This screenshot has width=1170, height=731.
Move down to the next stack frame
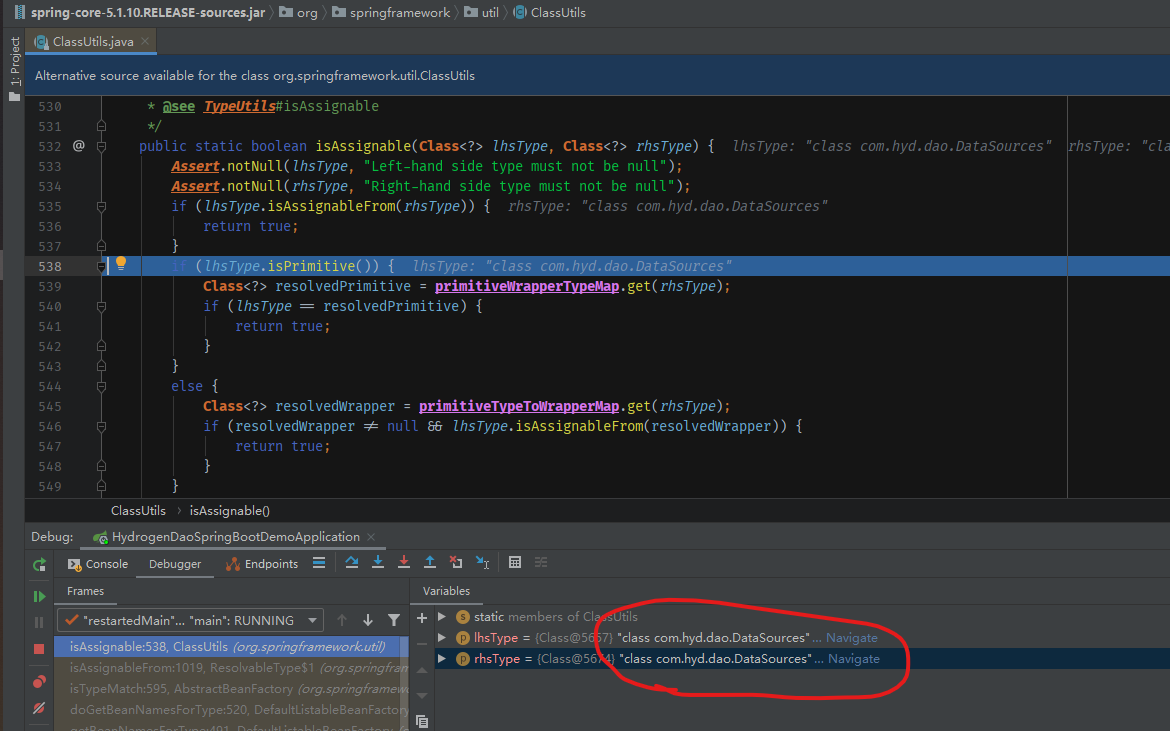[x=368, y=620]
